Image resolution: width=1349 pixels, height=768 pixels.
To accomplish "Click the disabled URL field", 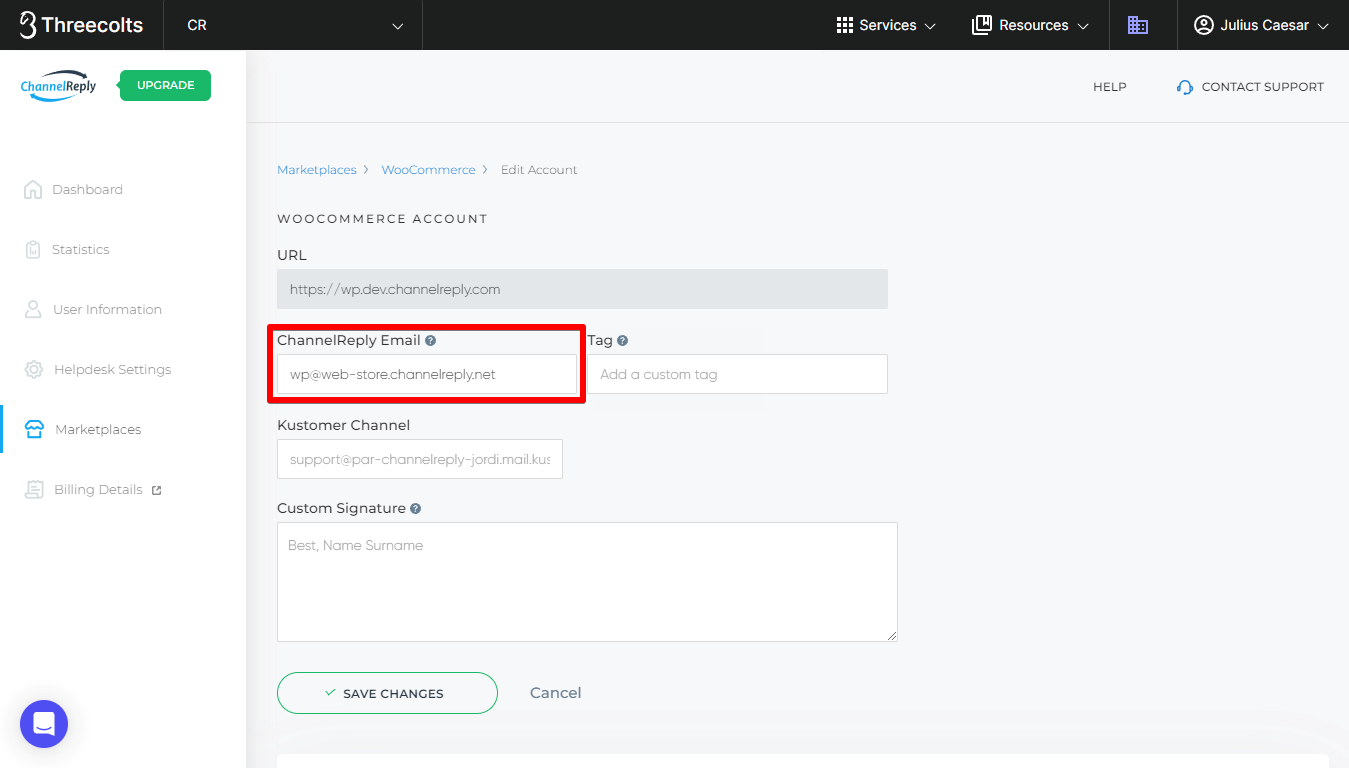I will (582, 289).
